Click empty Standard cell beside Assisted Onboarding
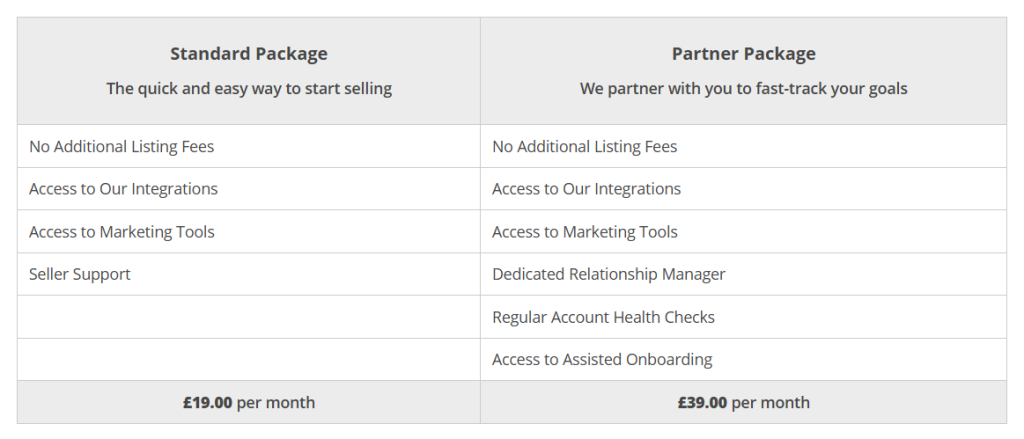Viewport: 1024px width, 439px height. pos(249,359)
